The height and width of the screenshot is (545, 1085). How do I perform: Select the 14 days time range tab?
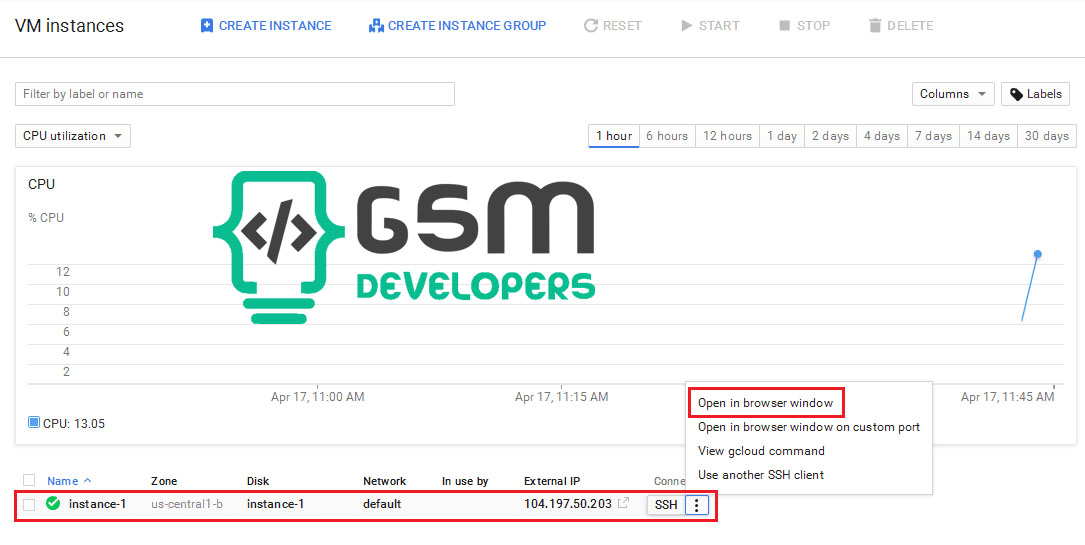pos(988,136)
